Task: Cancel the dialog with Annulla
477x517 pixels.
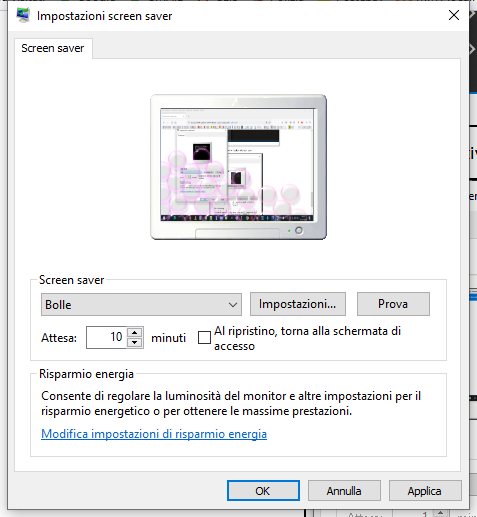Action: 344,491
